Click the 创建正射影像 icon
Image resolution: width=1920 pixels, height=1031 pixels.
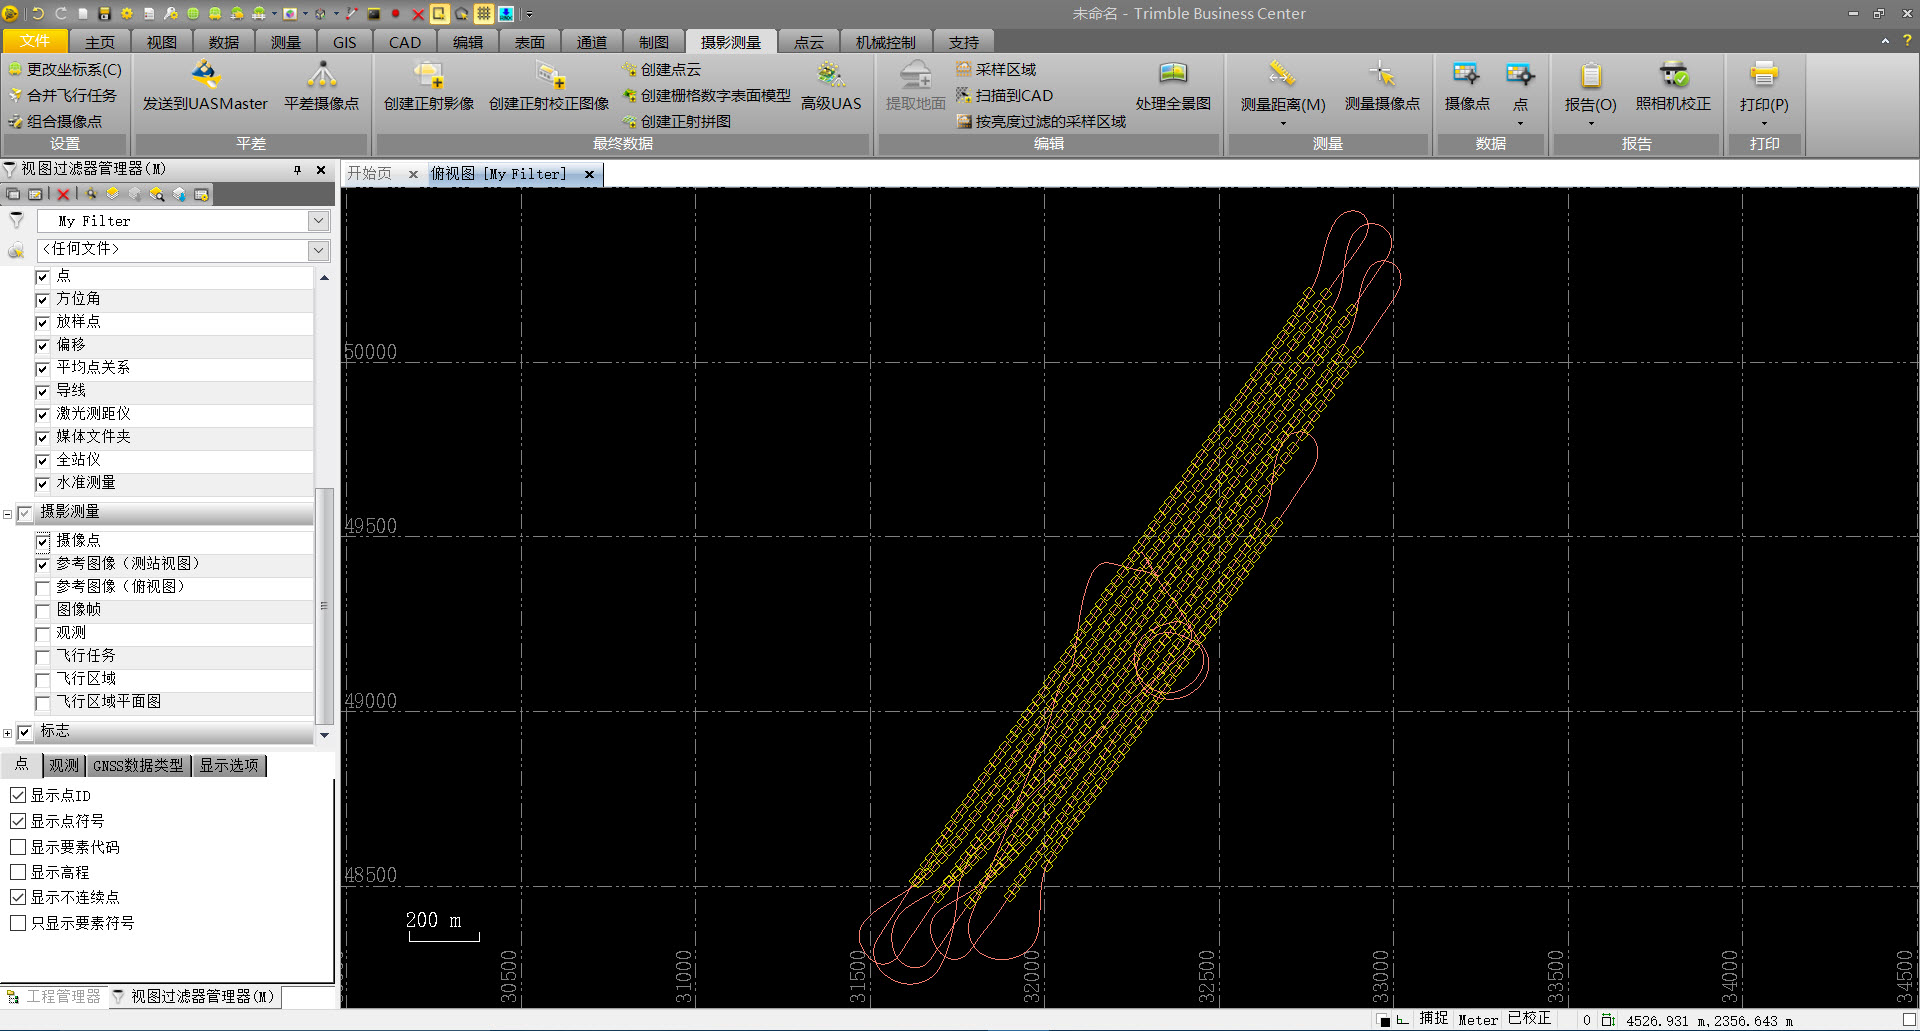(x=429, y=75)
